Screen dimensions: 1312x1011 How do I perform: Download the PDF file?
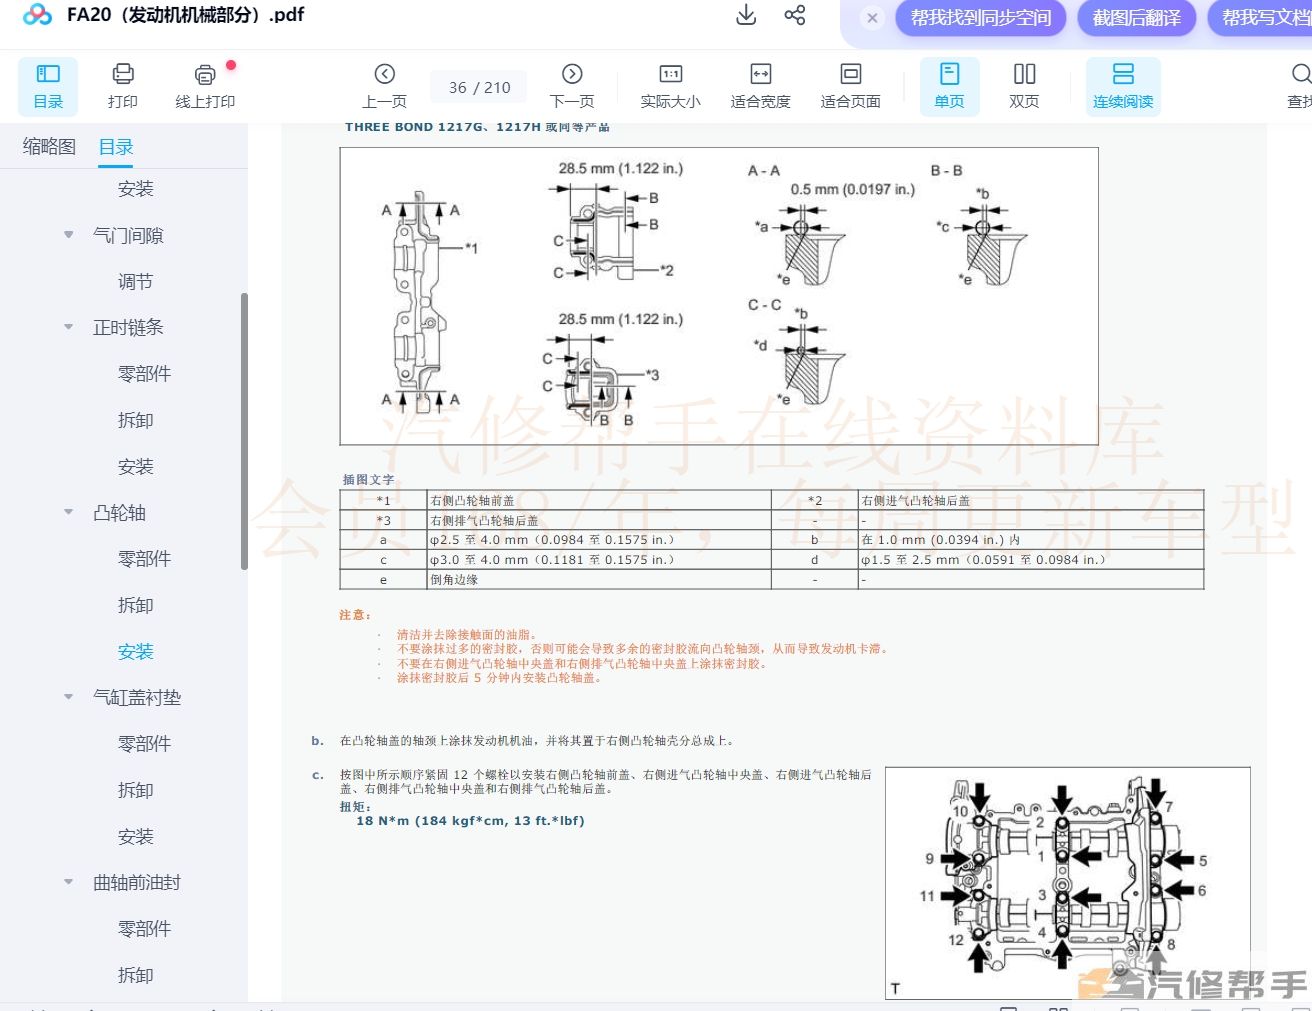pyautogui.click(x=746, y=15)
